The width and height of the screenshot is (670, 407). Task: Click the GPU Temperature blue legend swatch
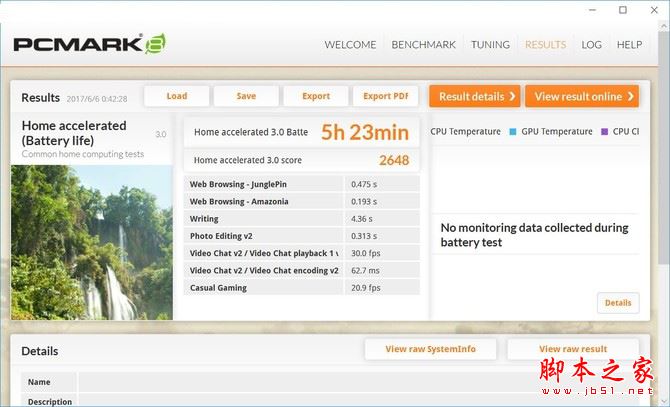[x=513, y=132]
